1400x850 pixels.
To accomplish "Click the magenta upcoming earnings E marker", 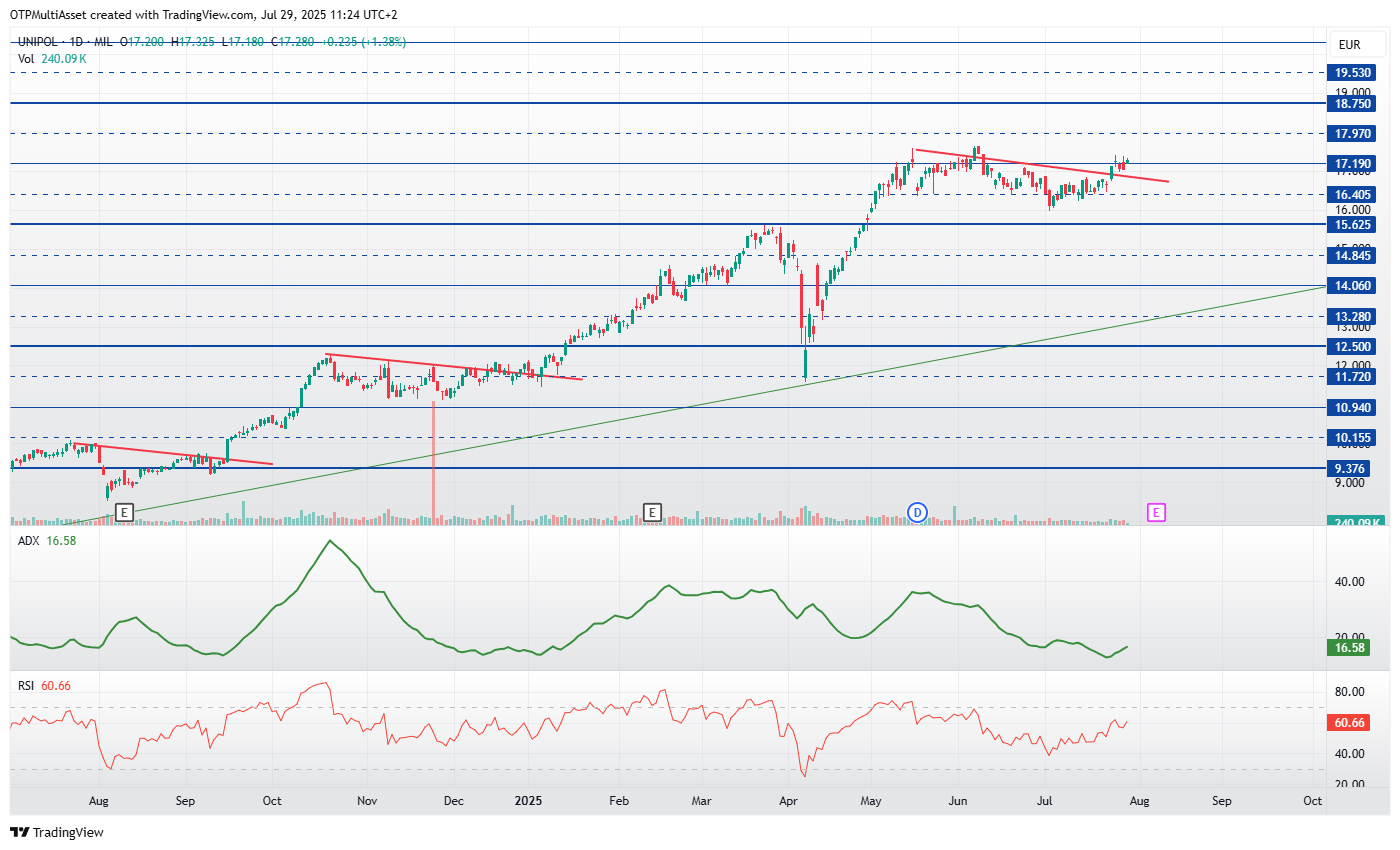I will (1156, 513).
